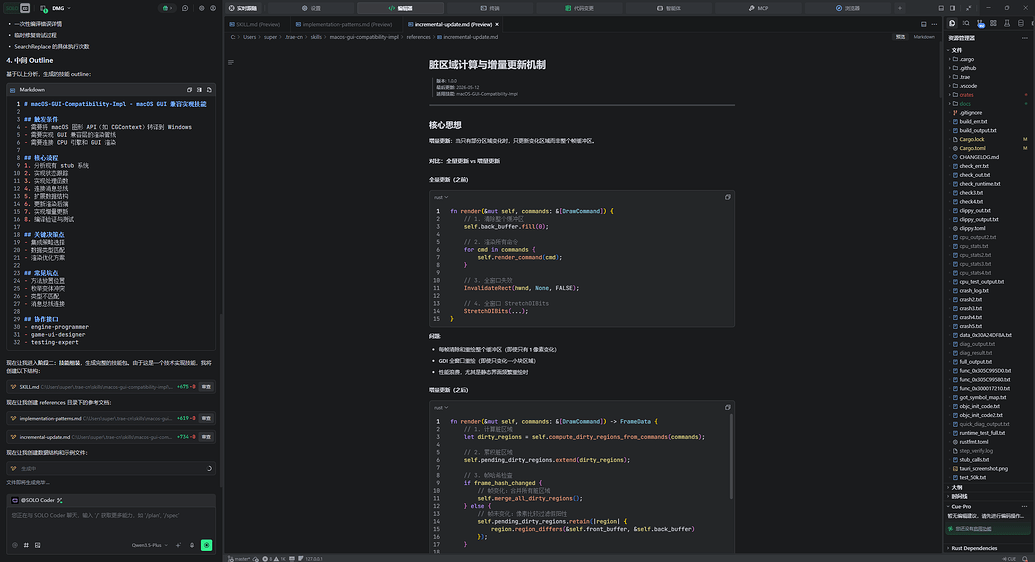This screenshot has width=1035, height=562.
Task: Focus the SOLO Coder chat input field
Action: 111,522
